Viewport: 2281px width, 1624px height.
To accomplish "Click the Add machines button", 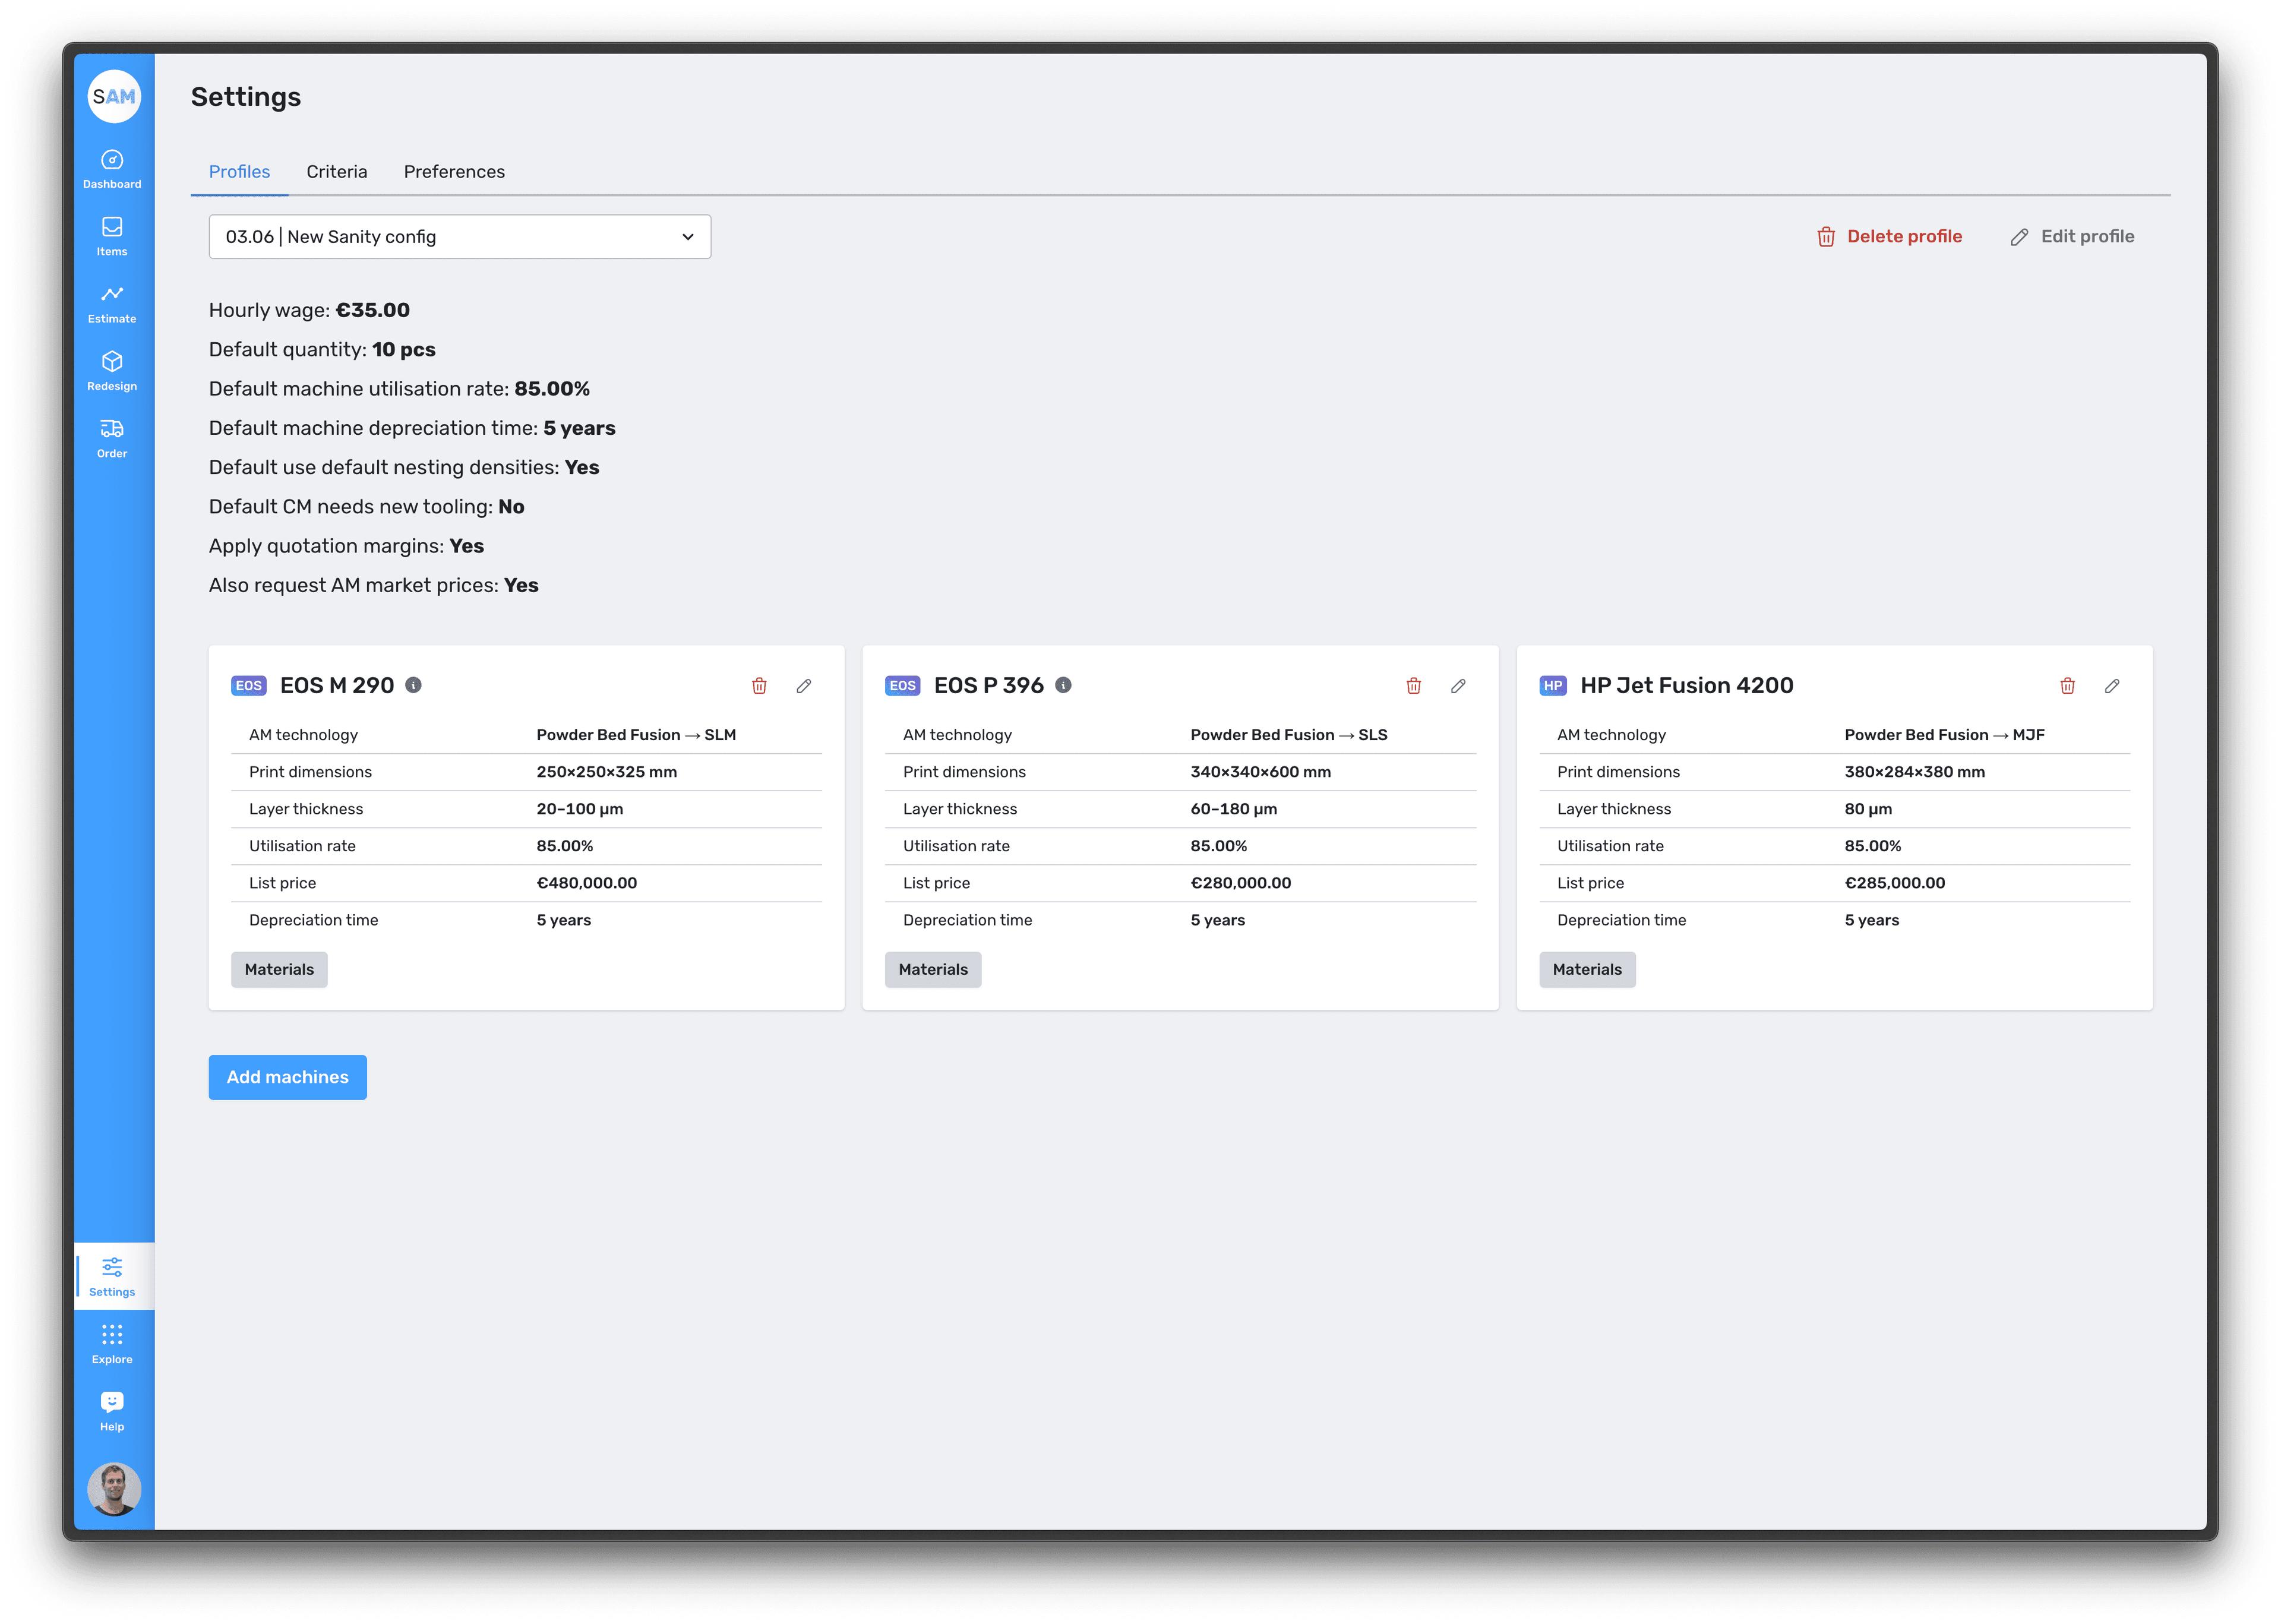I will pos(288,1077).
